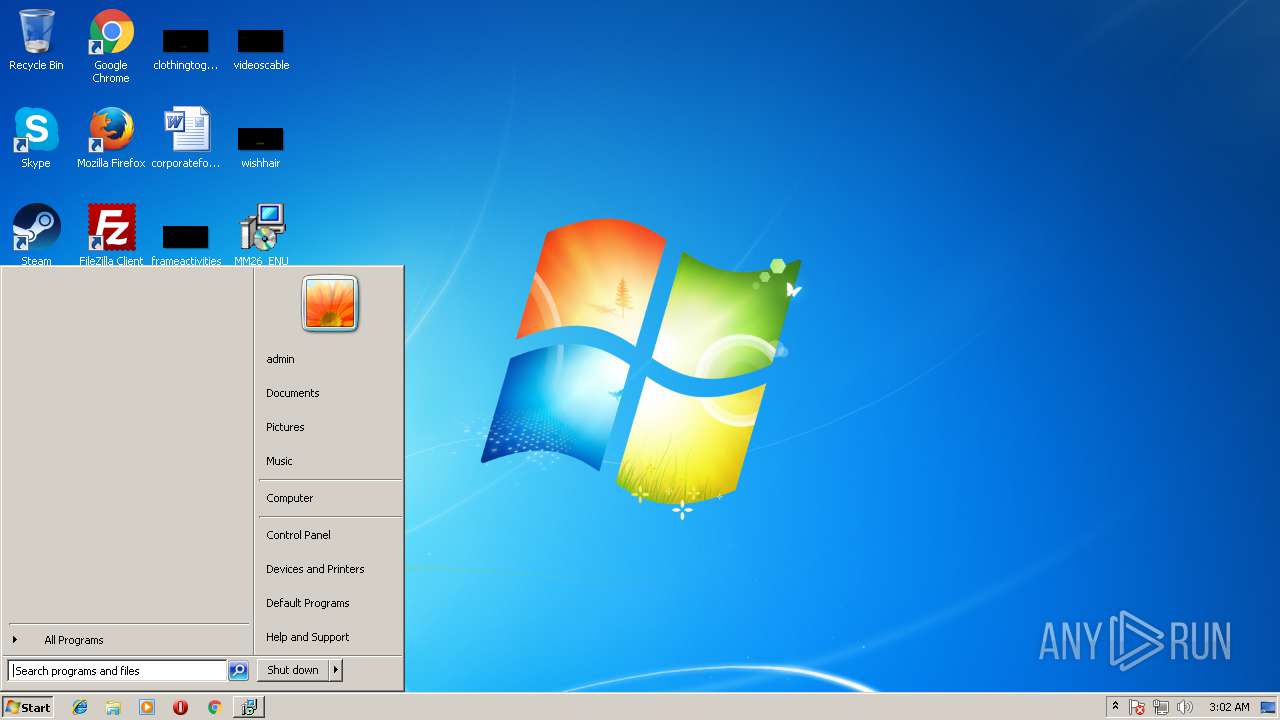The width and height of the screenshot is (1280, 720).
Task: Open Music from Start menu
Action: 330,461
